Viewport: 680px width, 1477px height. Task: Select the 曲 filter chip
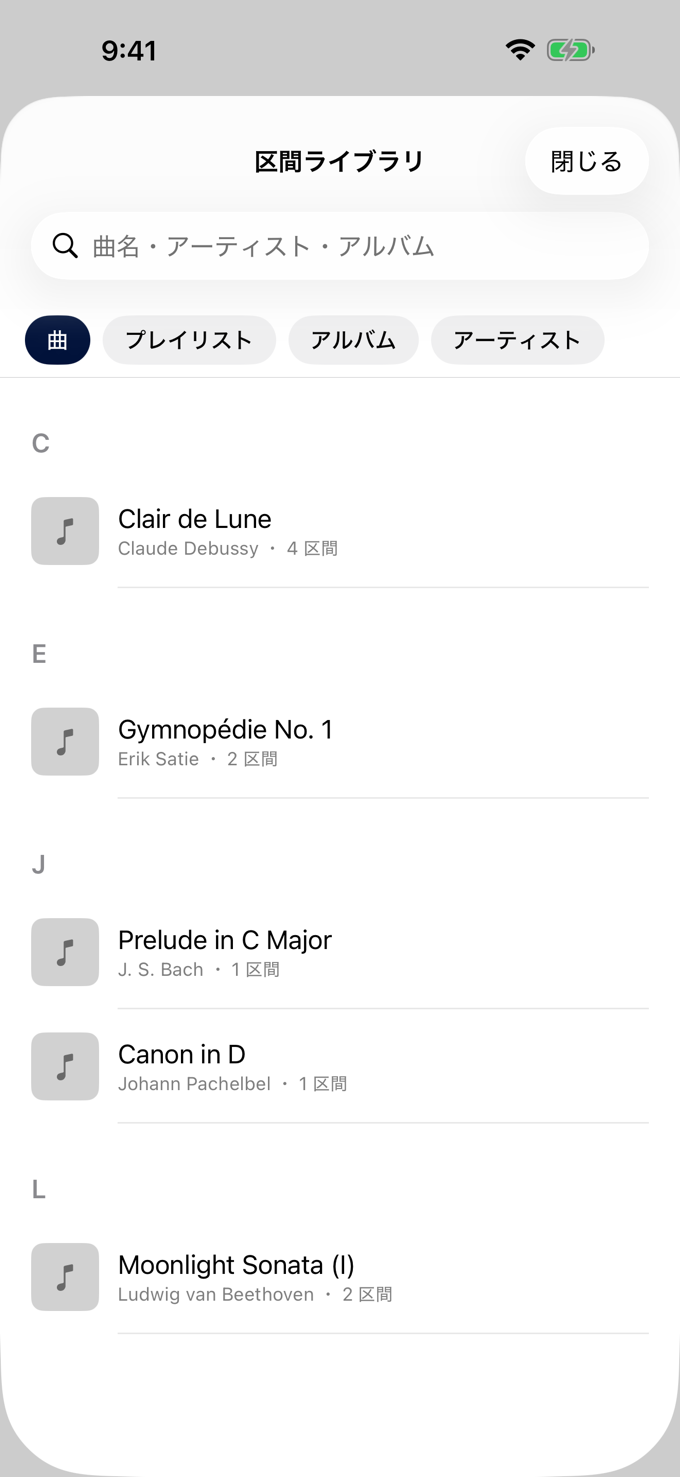[58, 340]
